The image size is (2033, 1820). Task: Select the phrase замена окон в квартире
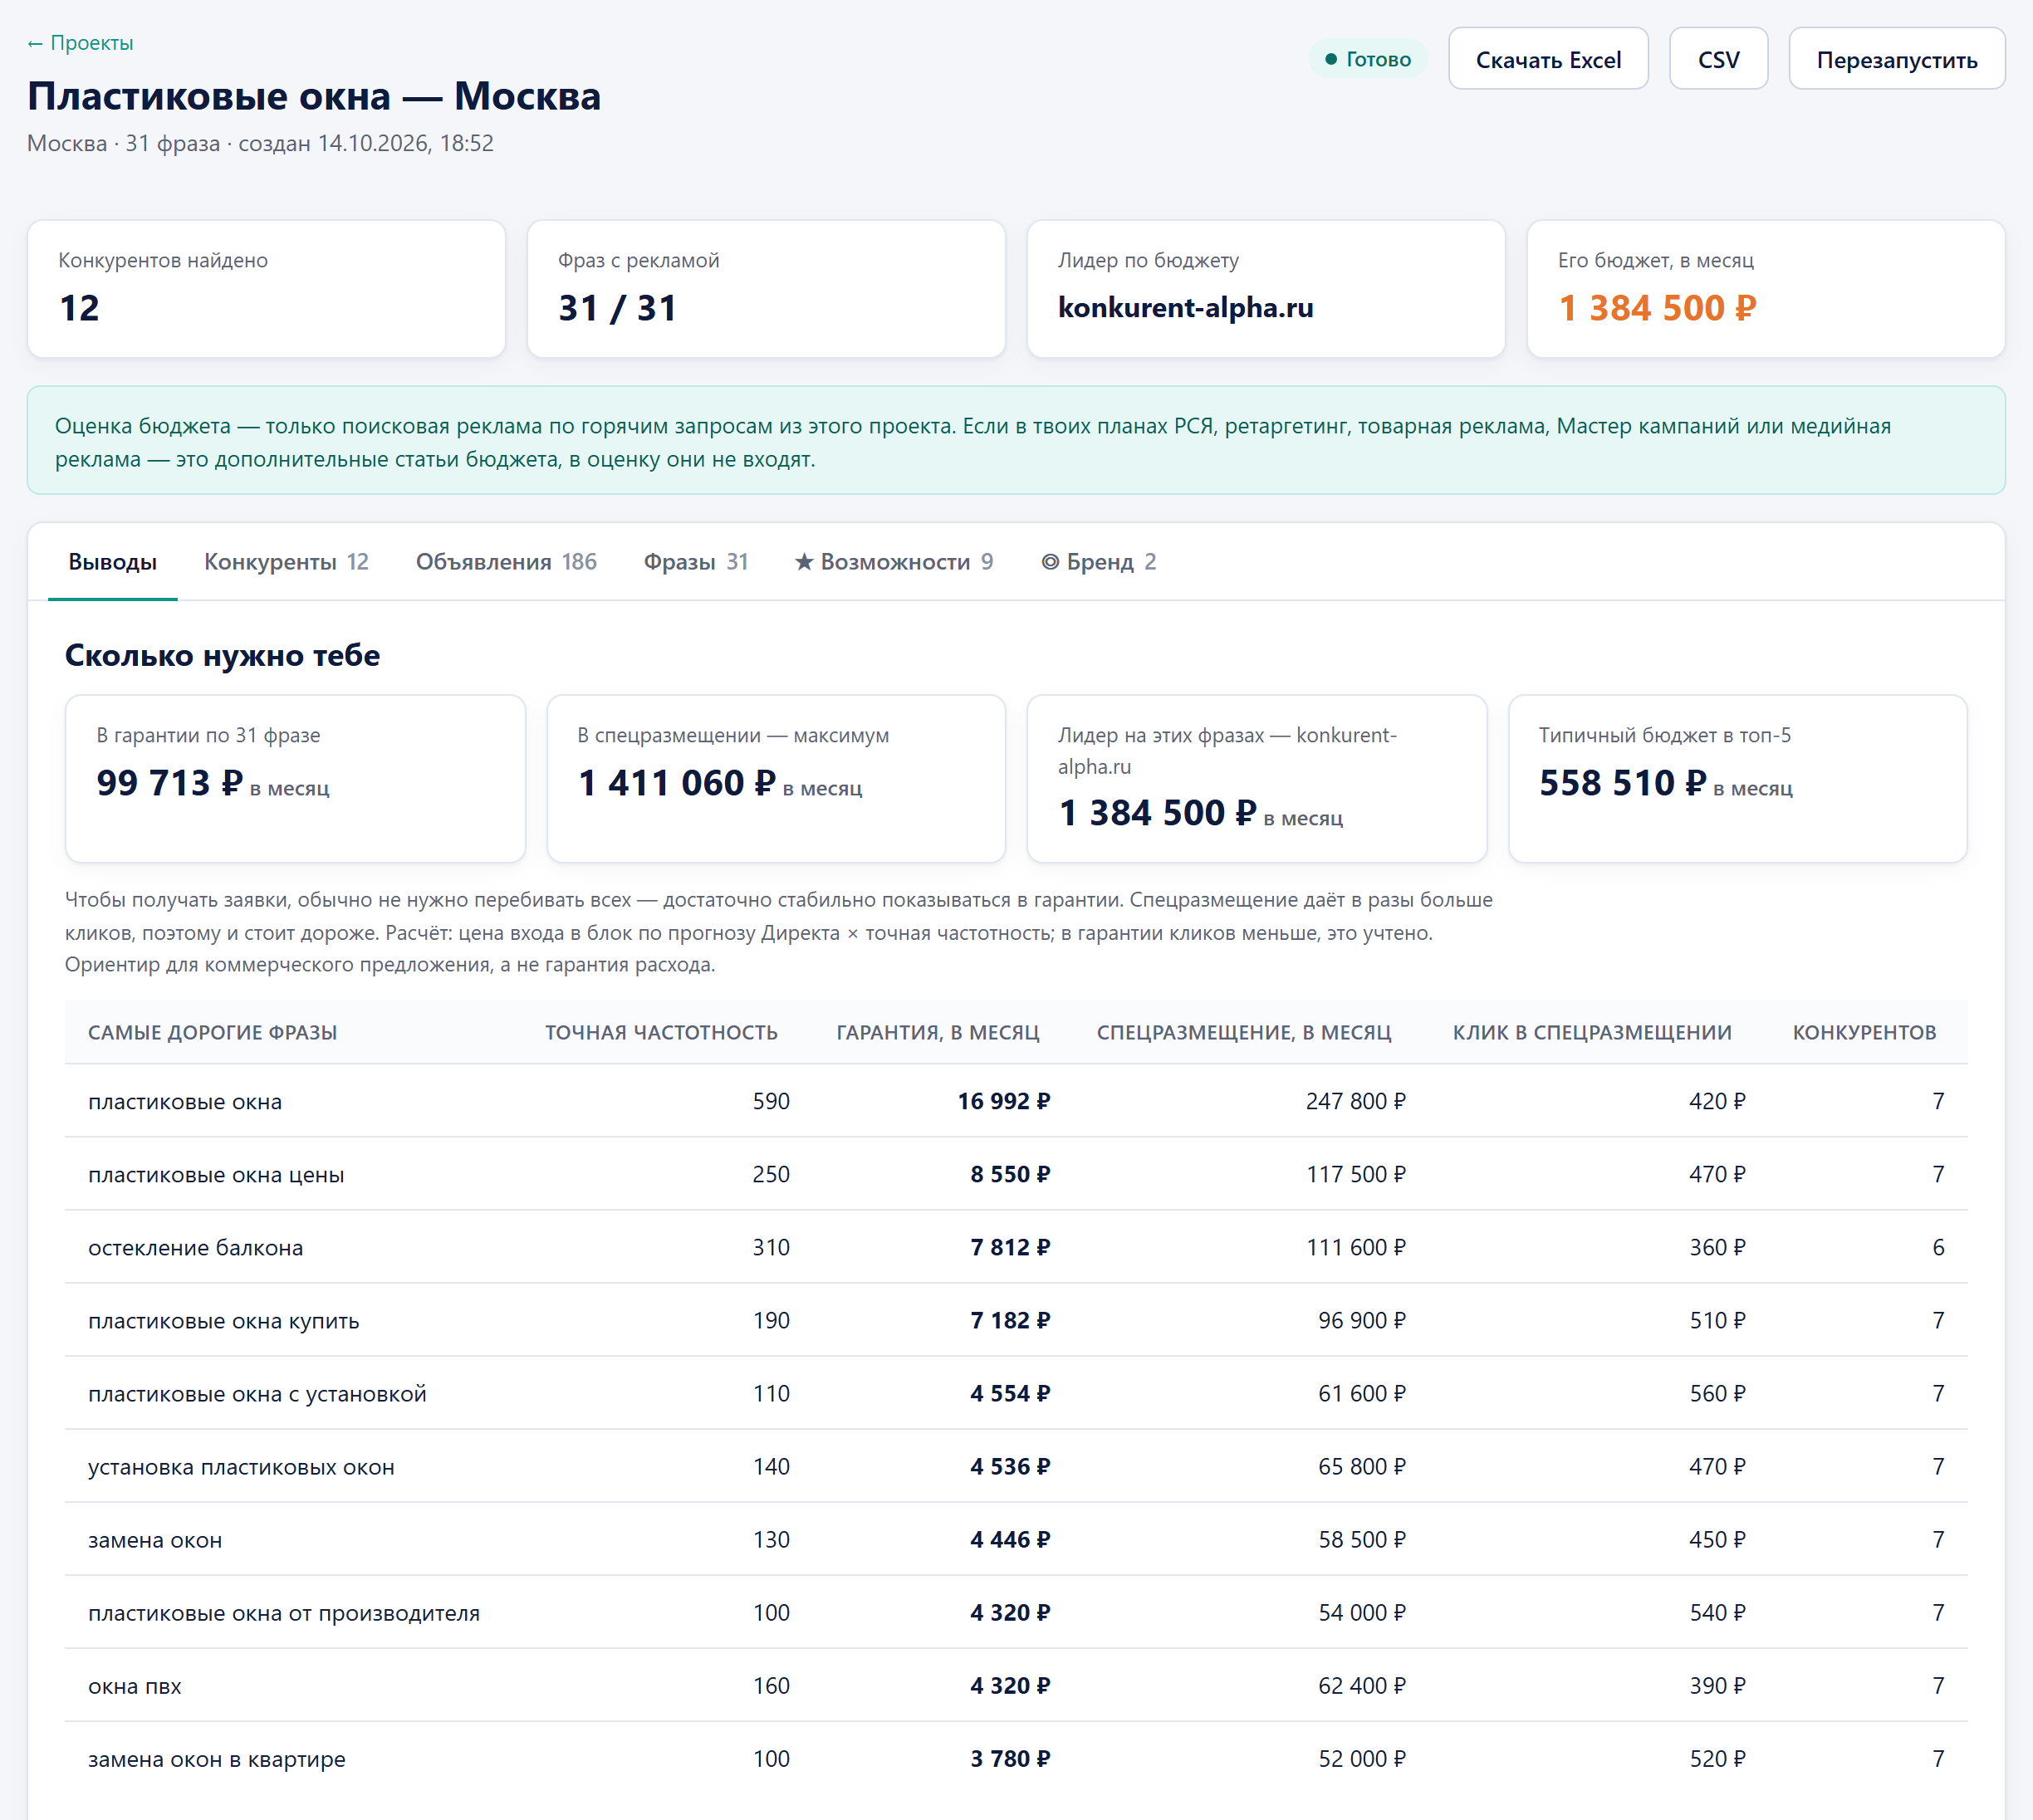pyautogui.click(x=216, y=1759)
